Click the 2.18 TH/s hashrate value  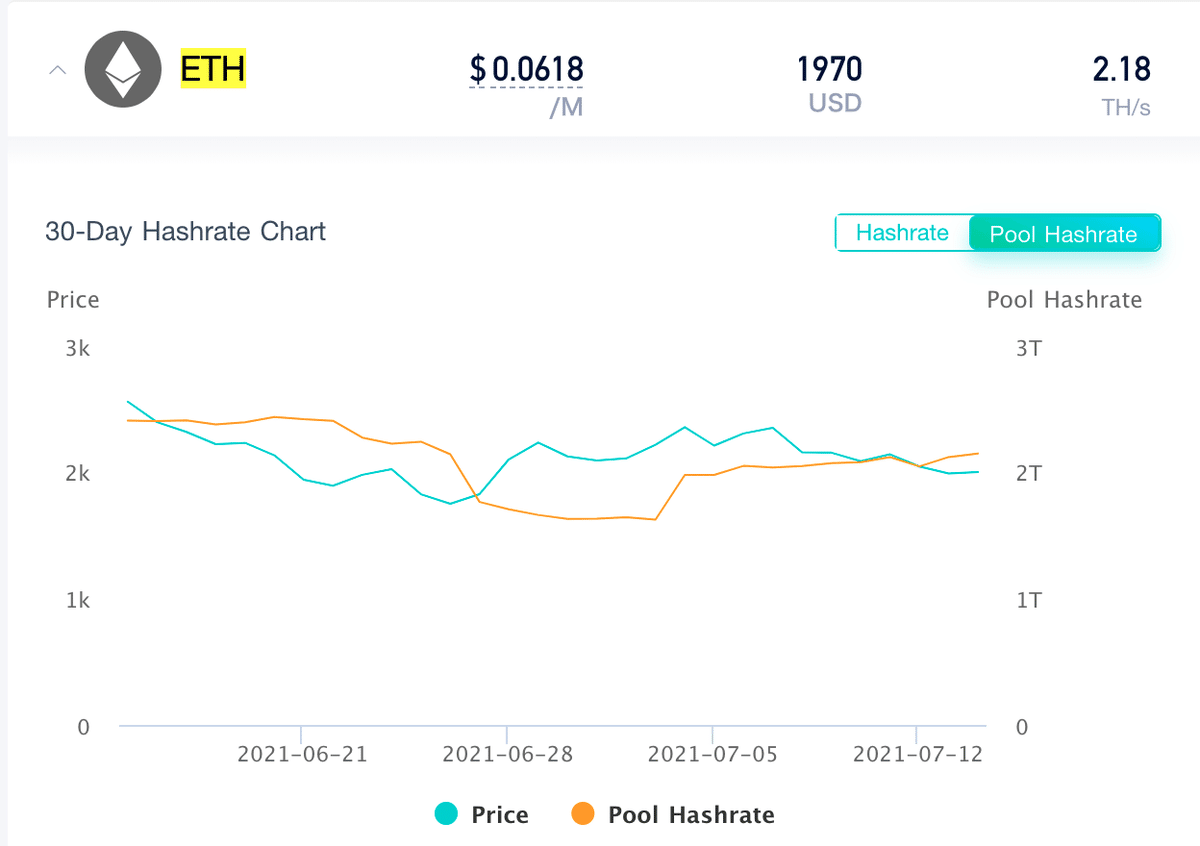1121,70
